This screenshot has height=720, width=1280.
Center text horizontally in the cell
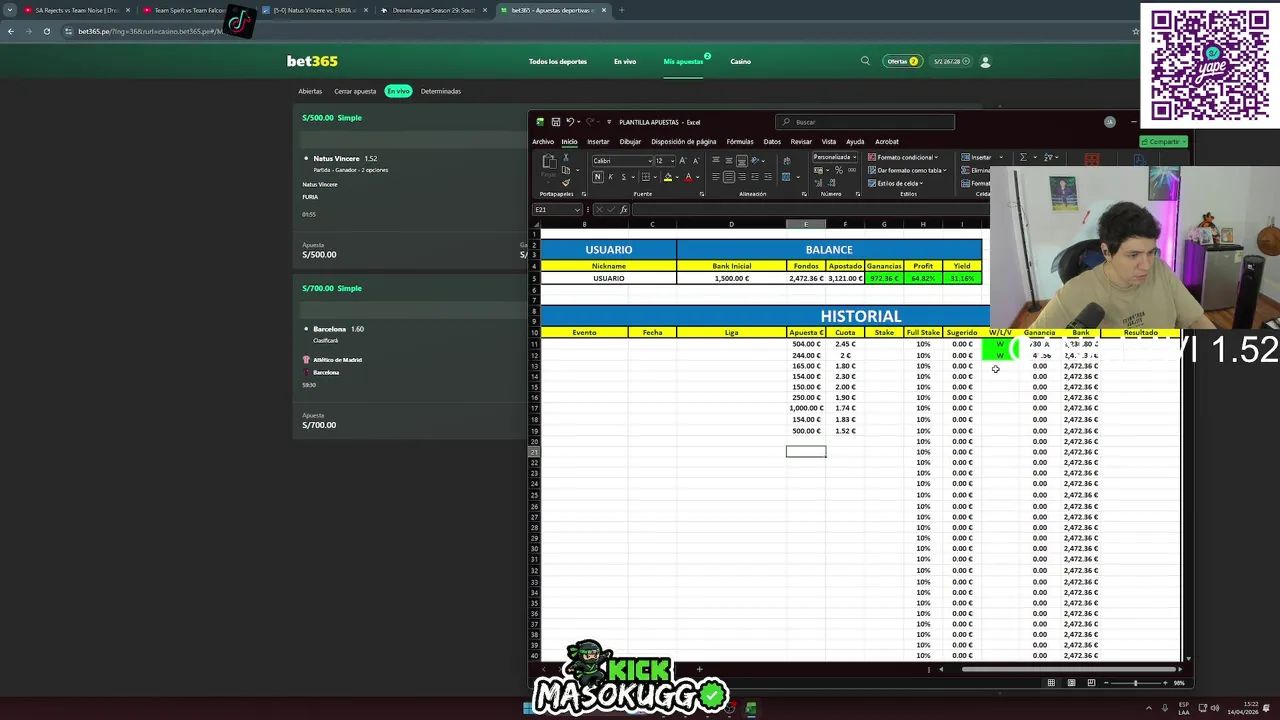[x=729, y=177]
